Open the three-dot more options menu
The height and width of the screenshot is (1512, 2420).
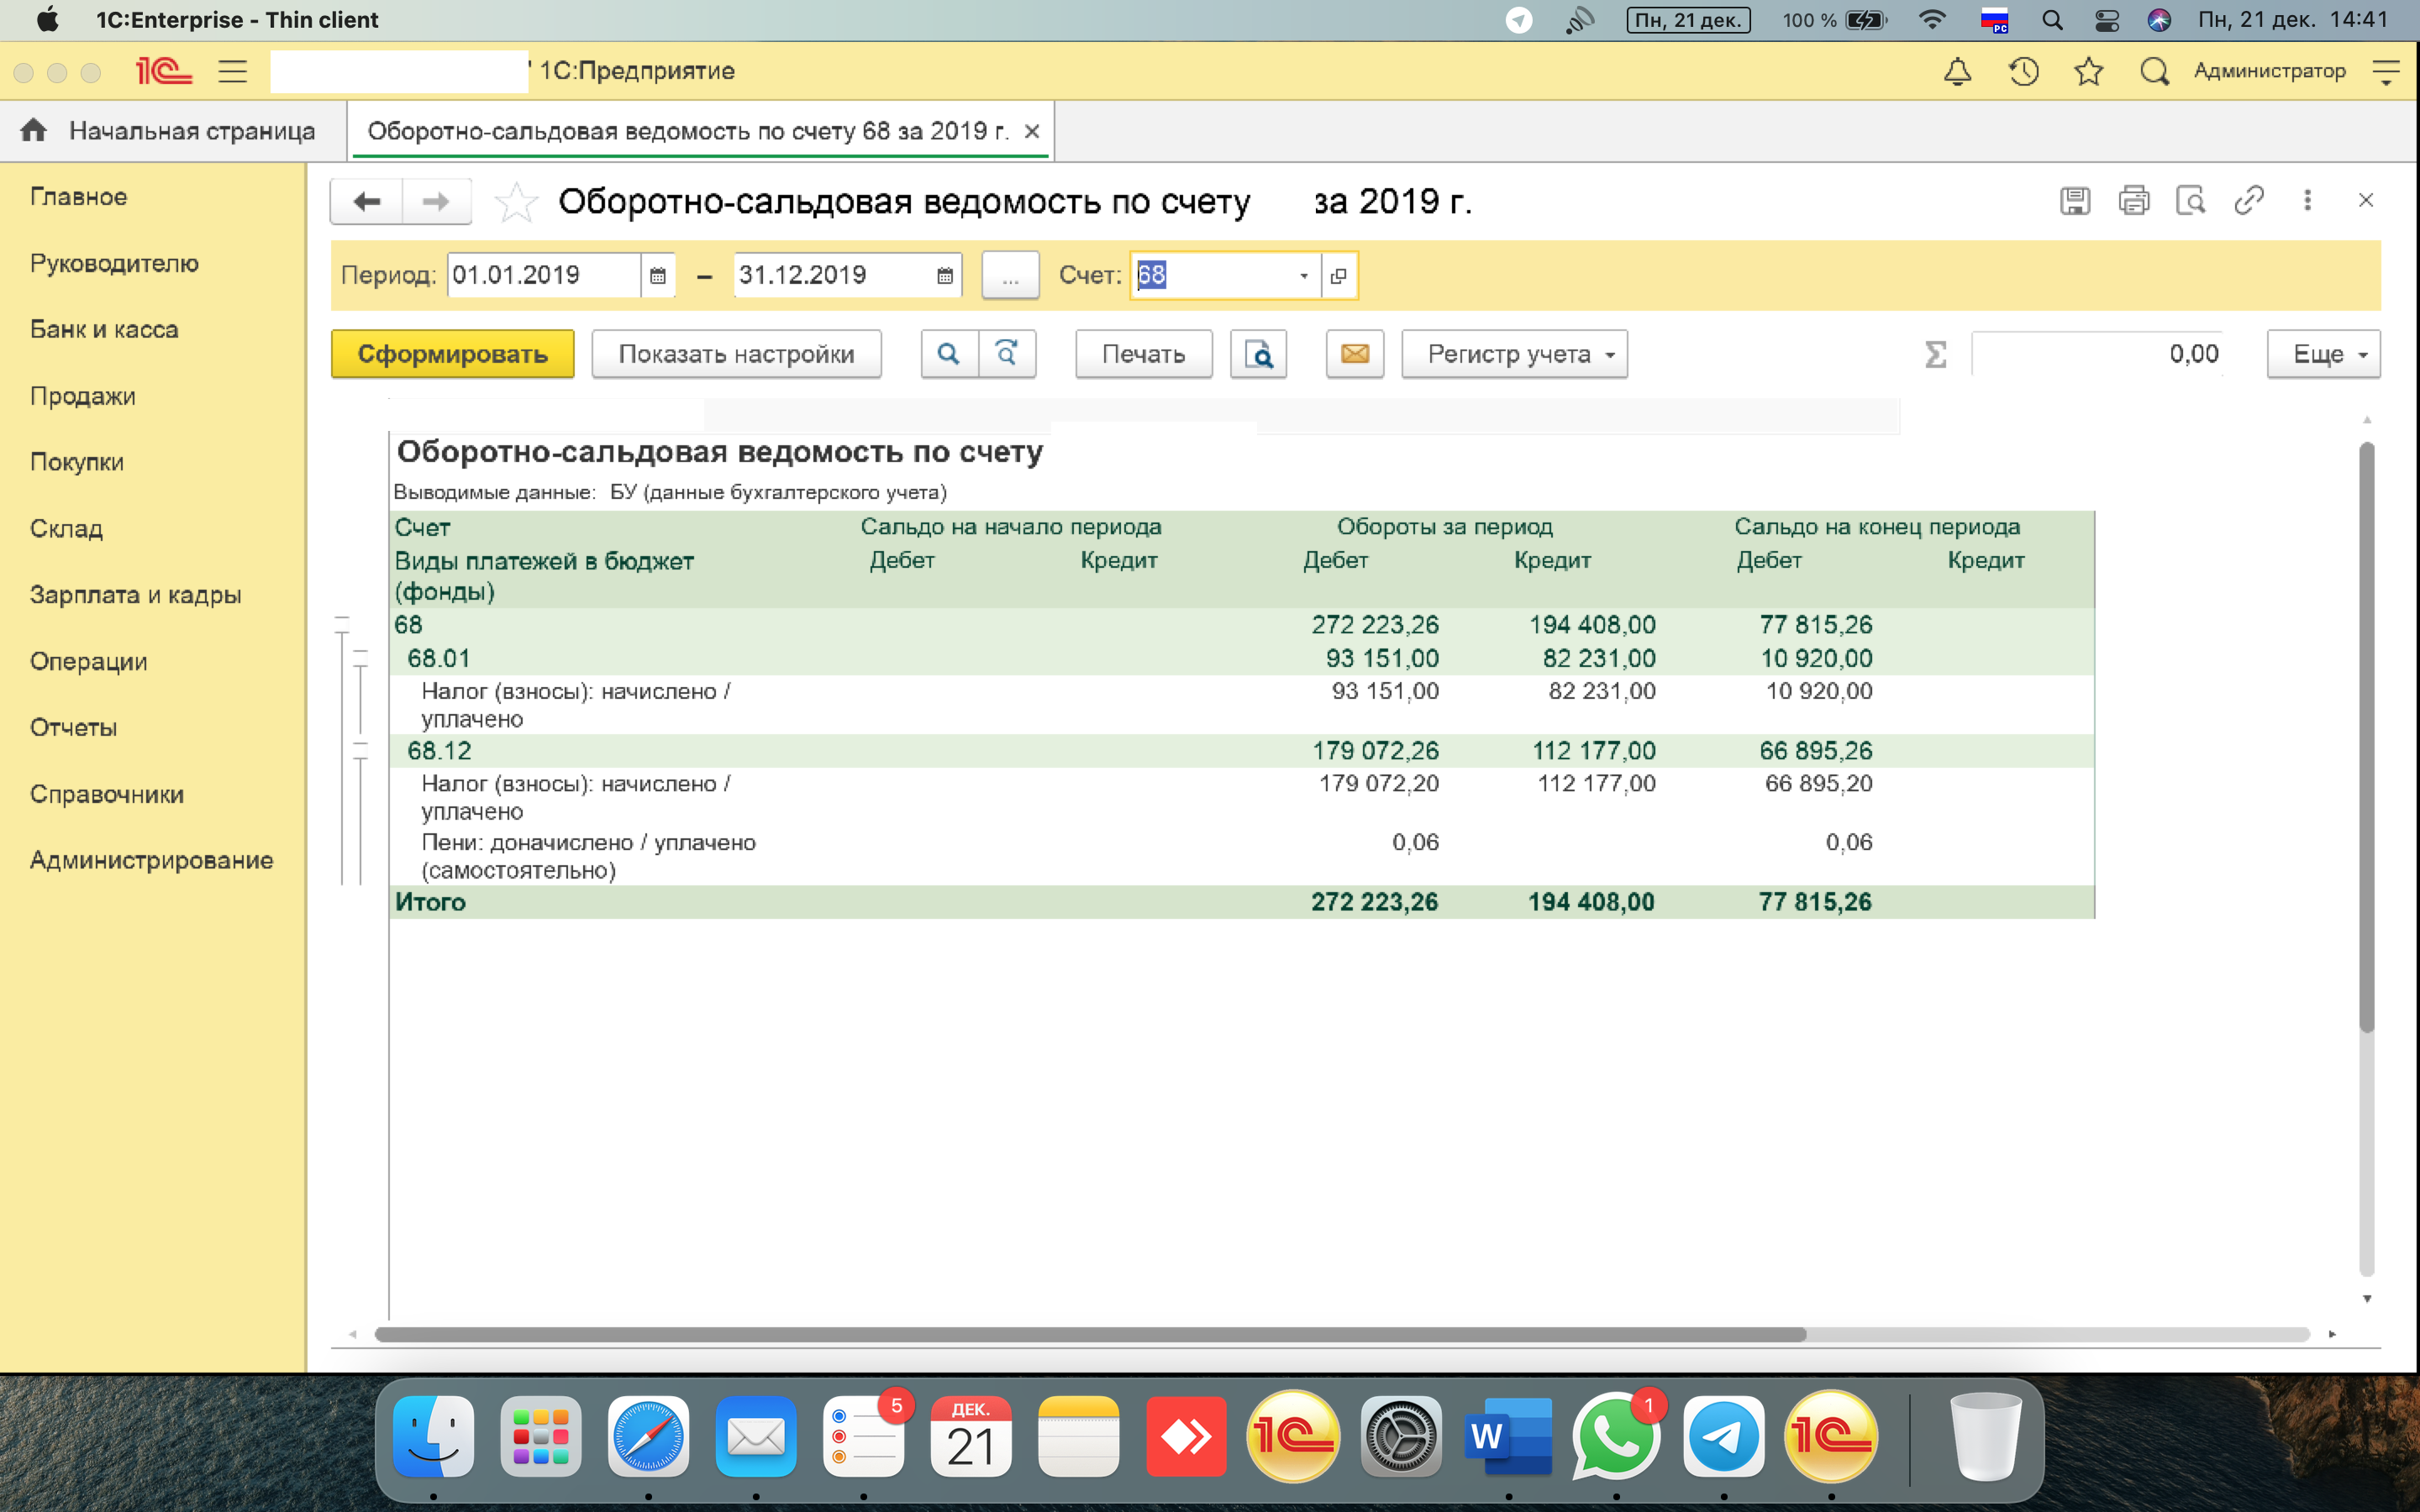(2308, 201)
